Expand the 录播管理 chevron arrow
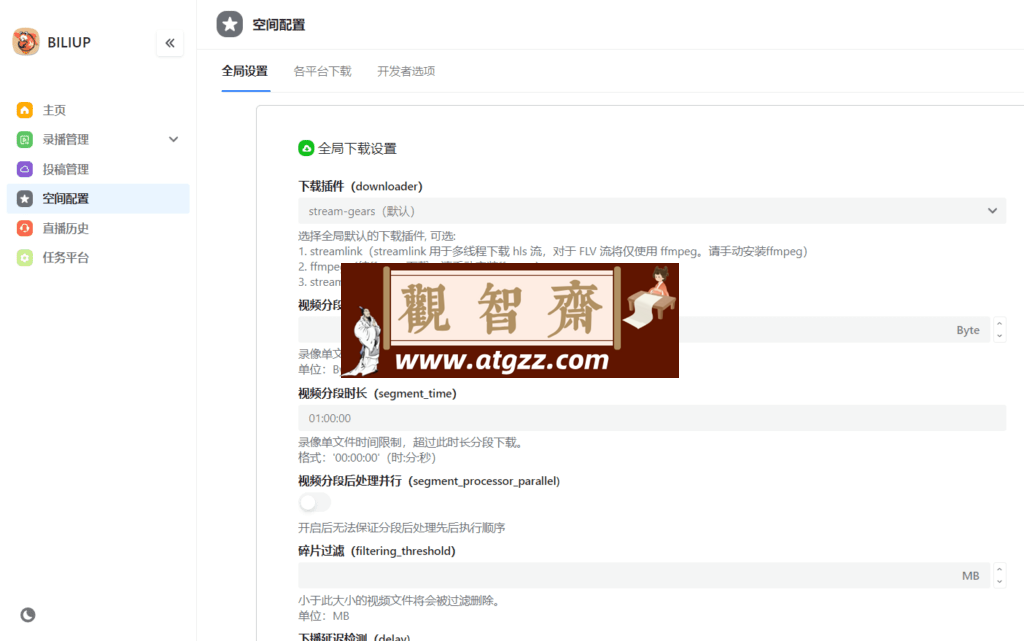The image size is (1024, 641). click(x=173, y=139)
